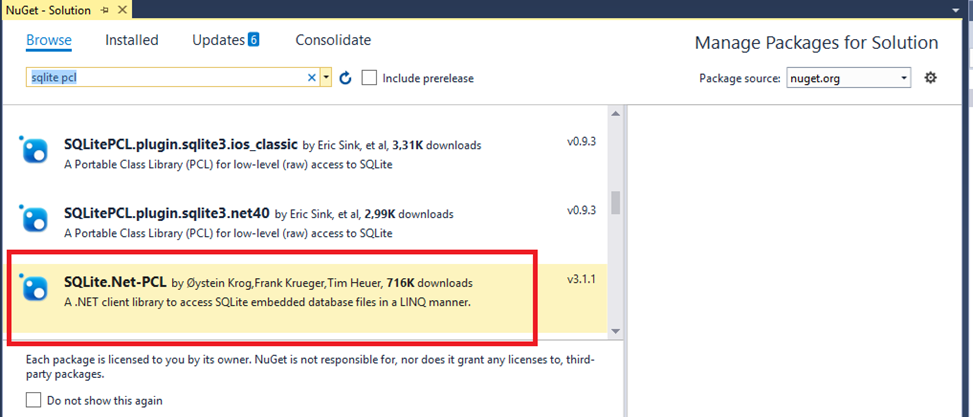The height and width of the screenshot is (417, 973).
Task: Enable the Include prerelease checkbox
Action: coord(370,78)
